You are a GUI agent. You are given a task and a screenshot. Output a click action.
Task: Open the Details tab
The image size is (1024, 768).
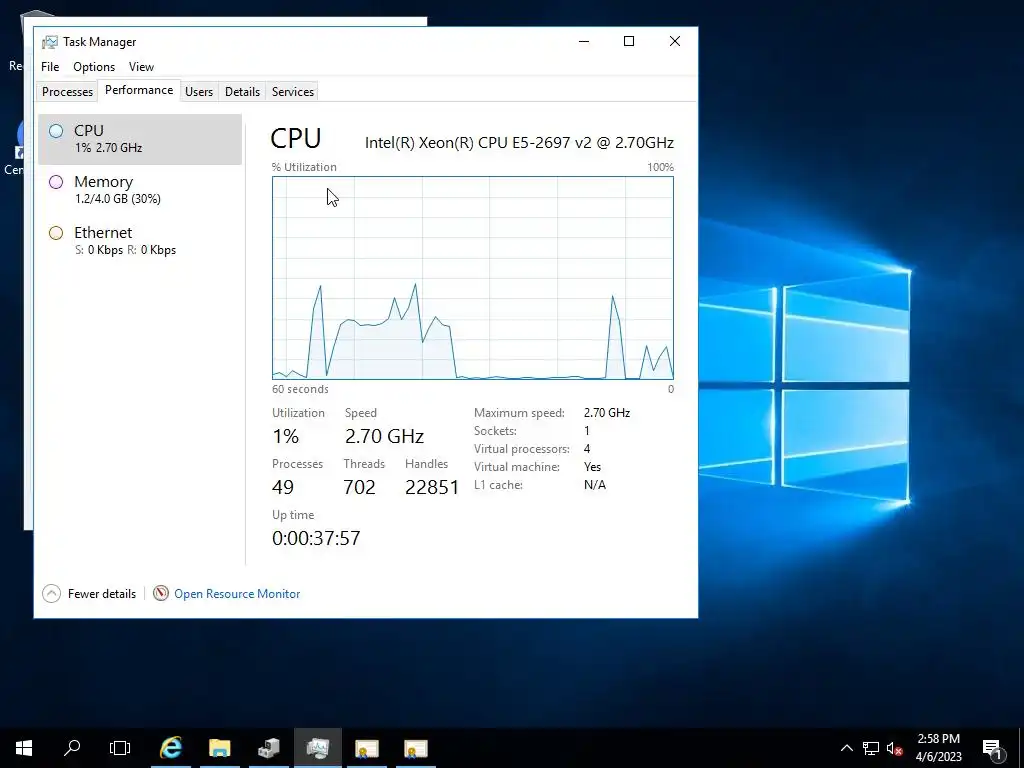(x=242, y=91)
